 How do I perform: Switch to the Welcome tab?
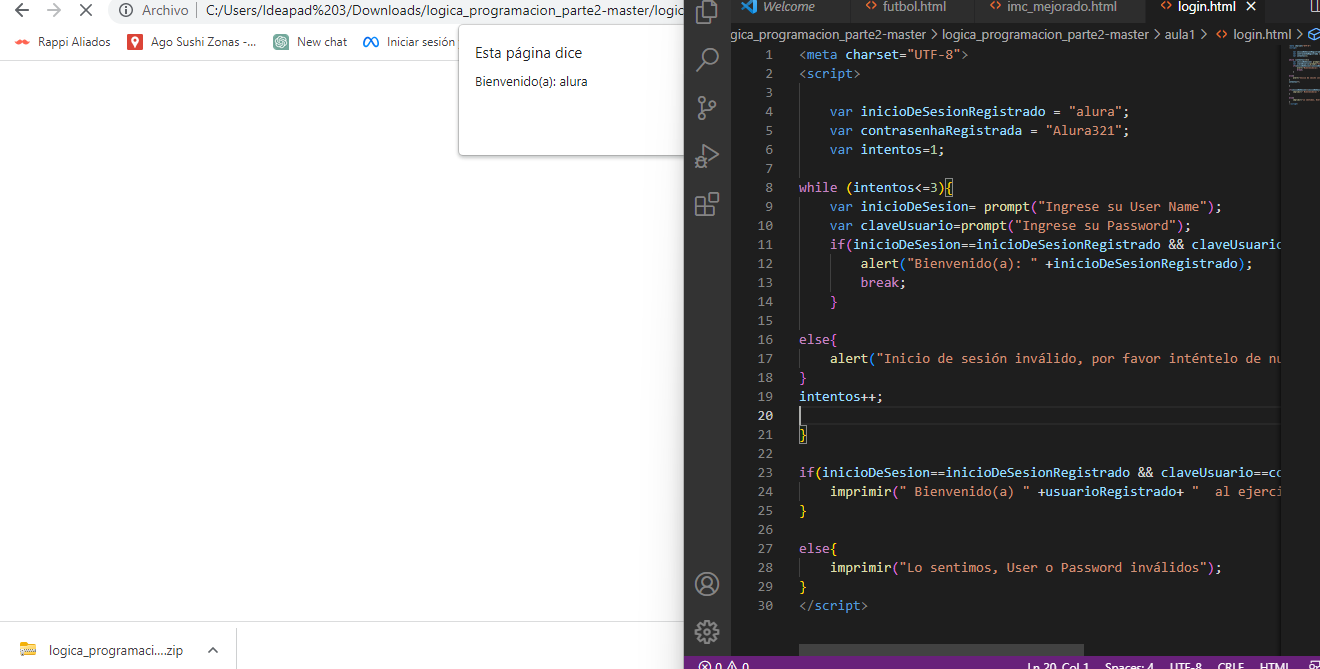pos(788,7)
